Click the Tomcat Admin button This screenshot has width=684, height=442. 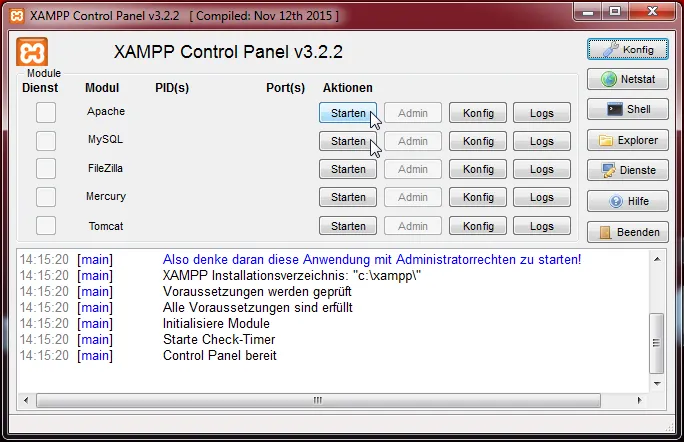(x=413, y=226)
